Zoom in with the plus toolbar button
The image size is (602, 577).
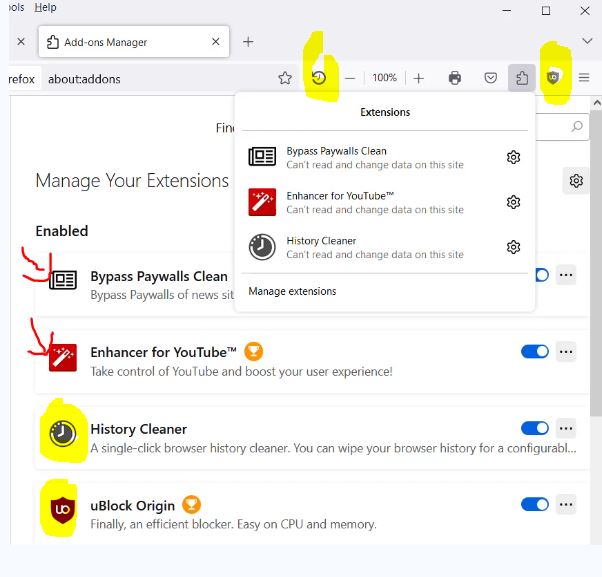[x=418, y=79]
